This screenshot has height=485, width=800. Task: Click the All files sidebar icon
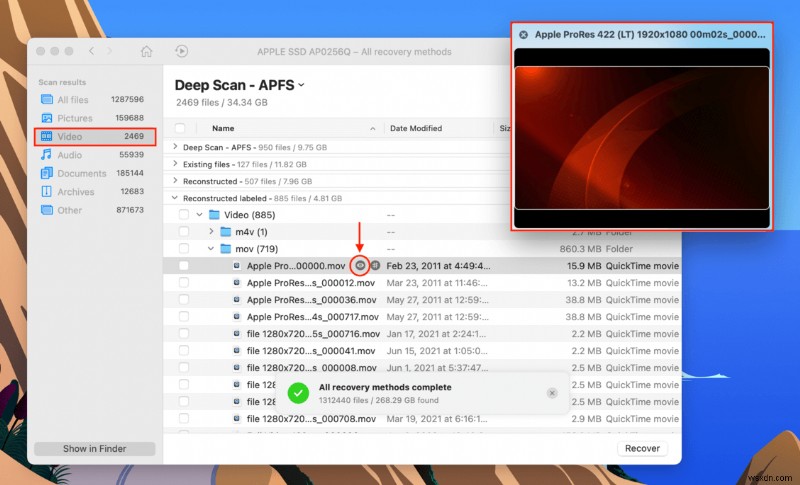click(46, 99)
